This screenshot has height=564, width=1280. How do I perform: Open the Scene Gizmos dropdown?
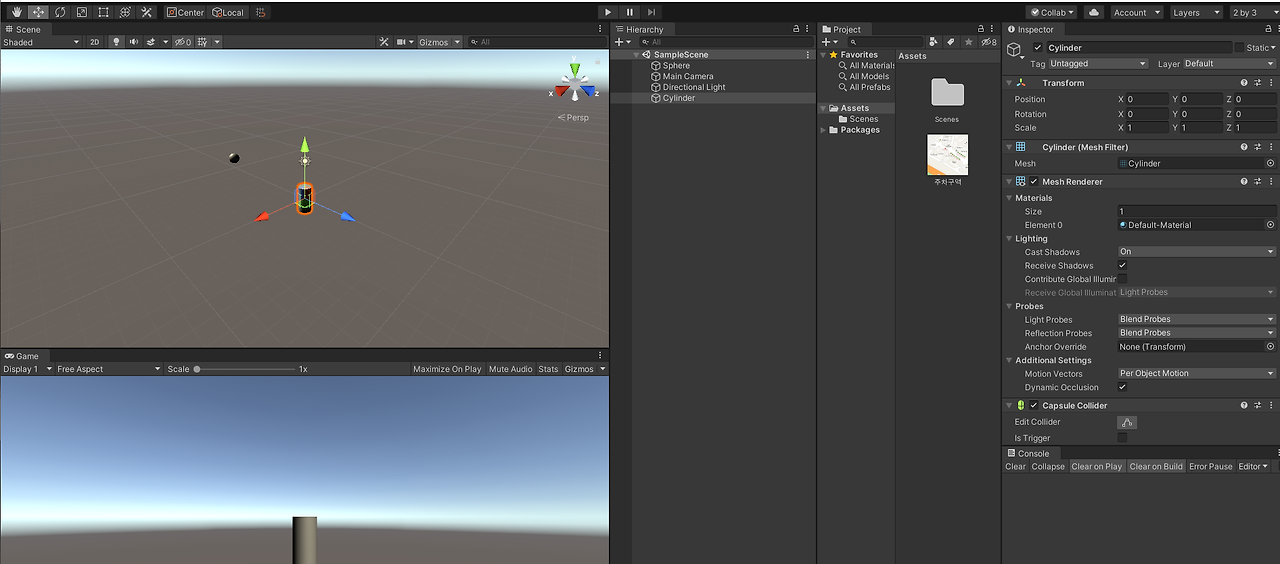coord(440,42)
